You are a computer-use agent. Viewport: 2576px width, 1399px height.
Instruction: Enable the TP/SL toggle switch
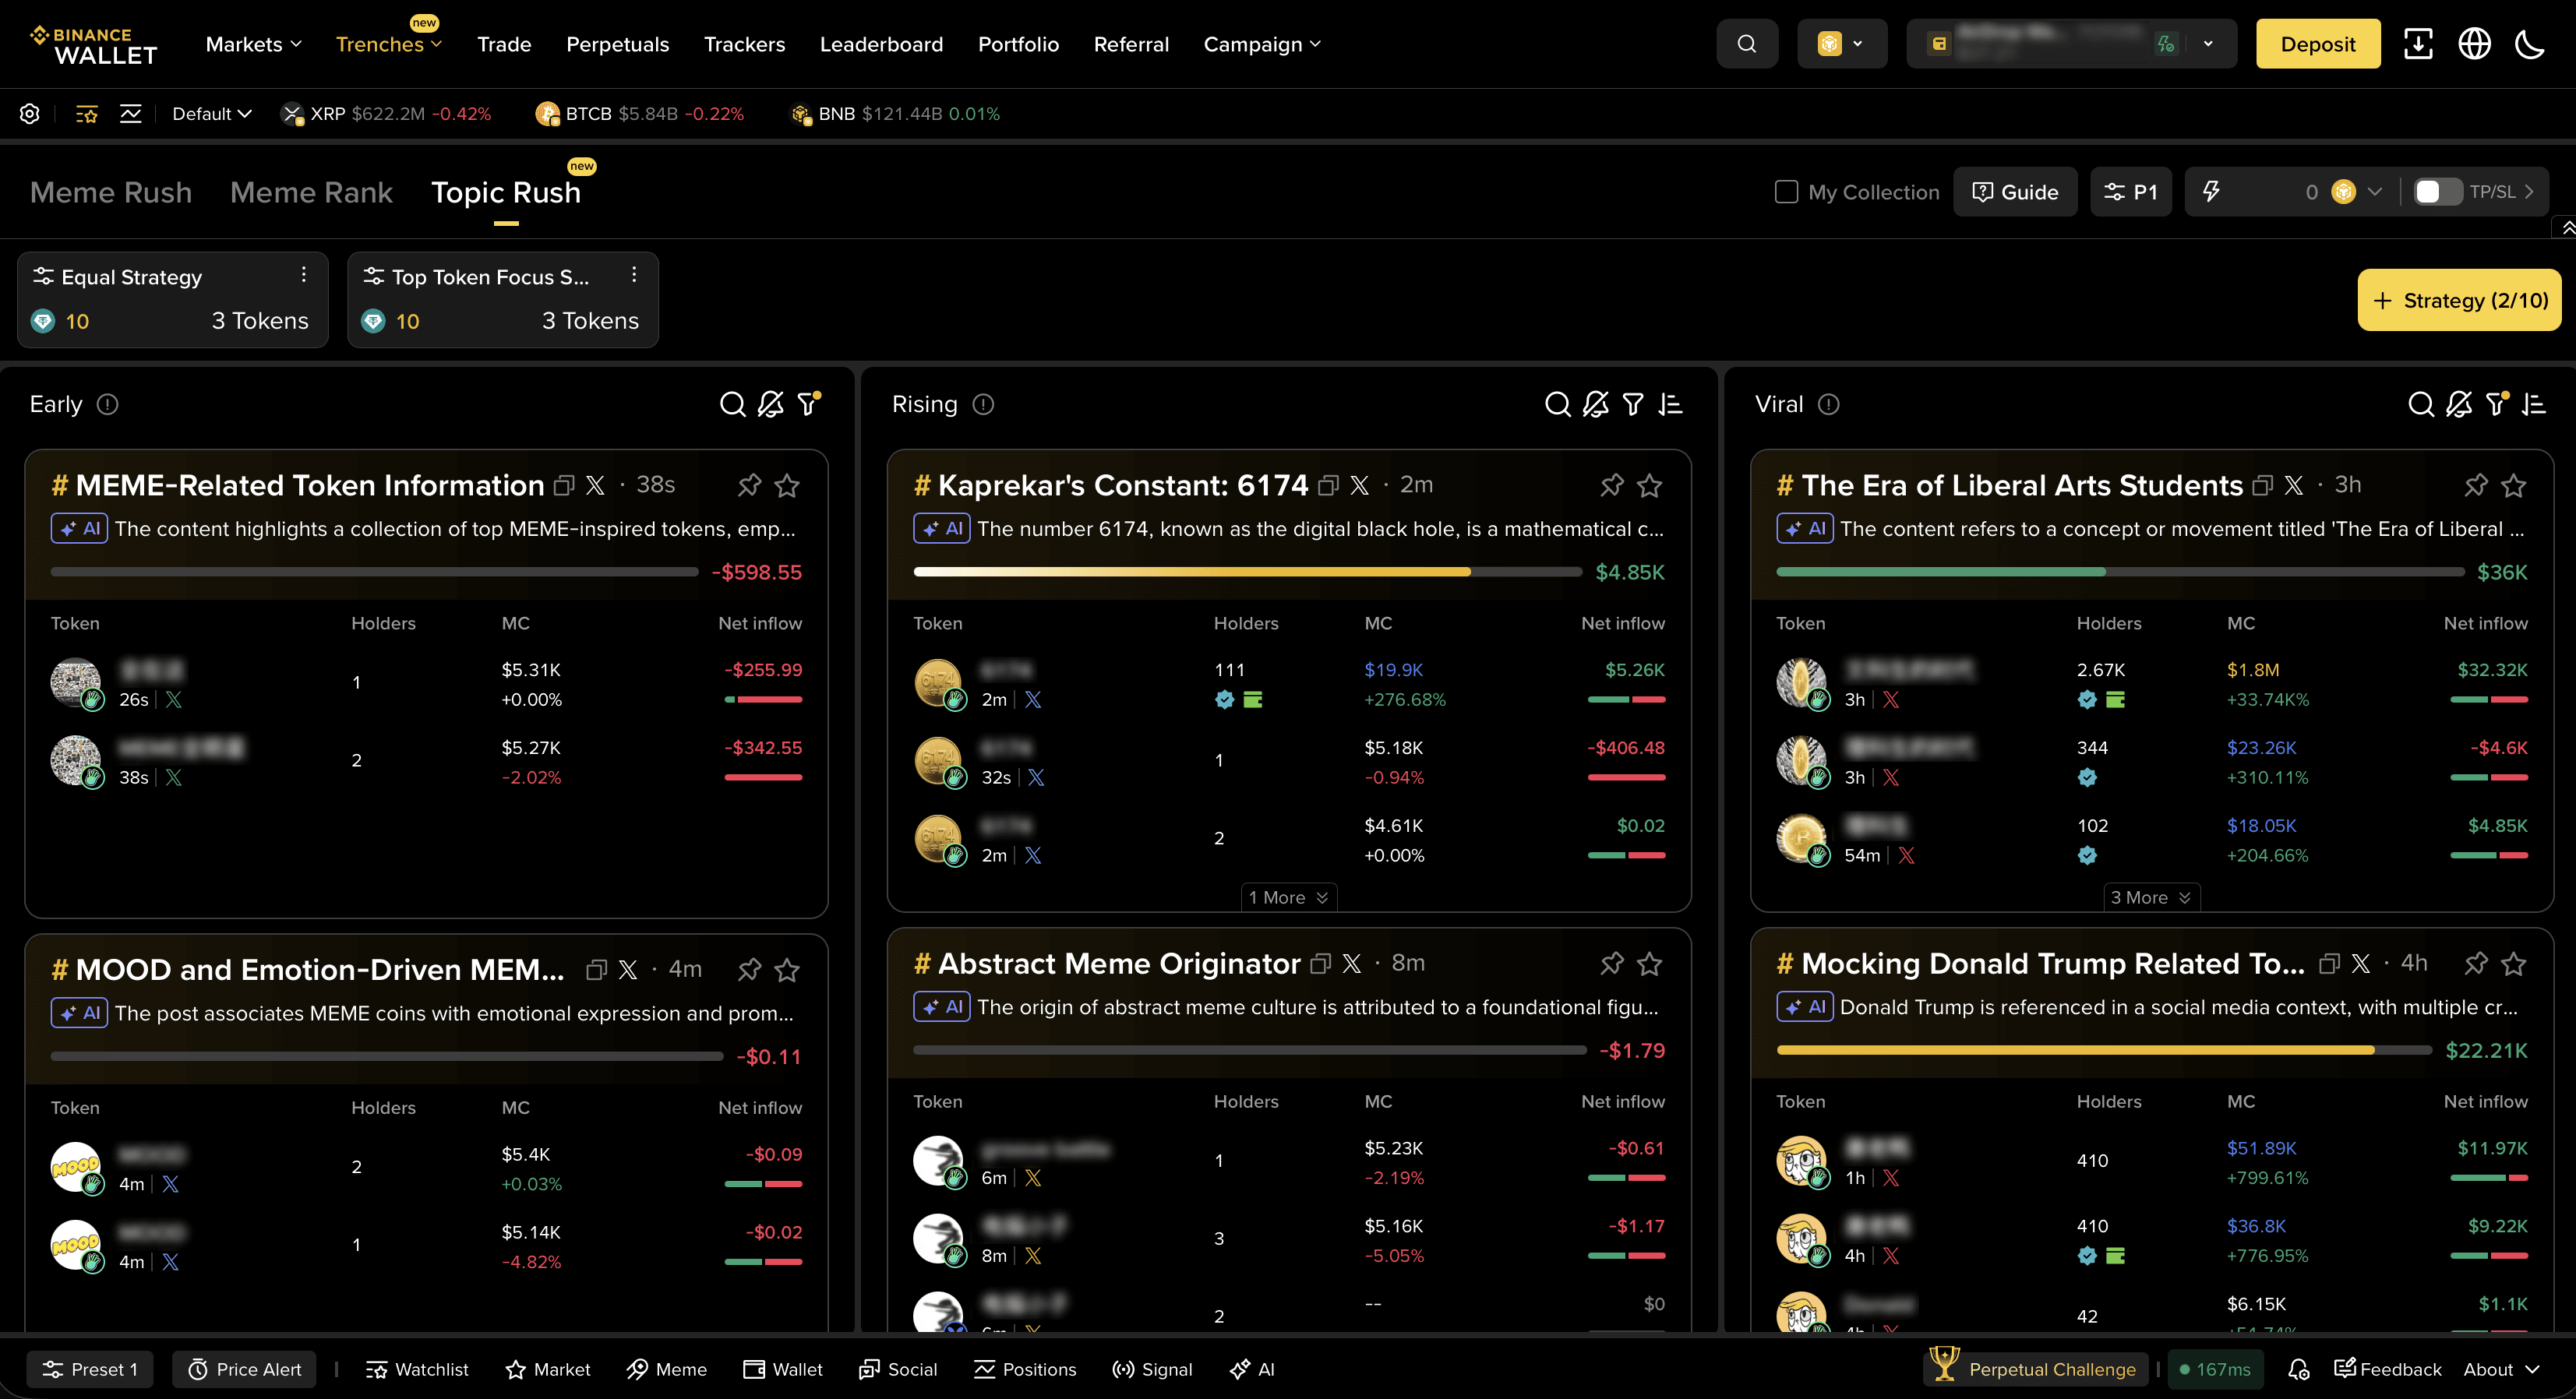click(x=2437, y=192)
